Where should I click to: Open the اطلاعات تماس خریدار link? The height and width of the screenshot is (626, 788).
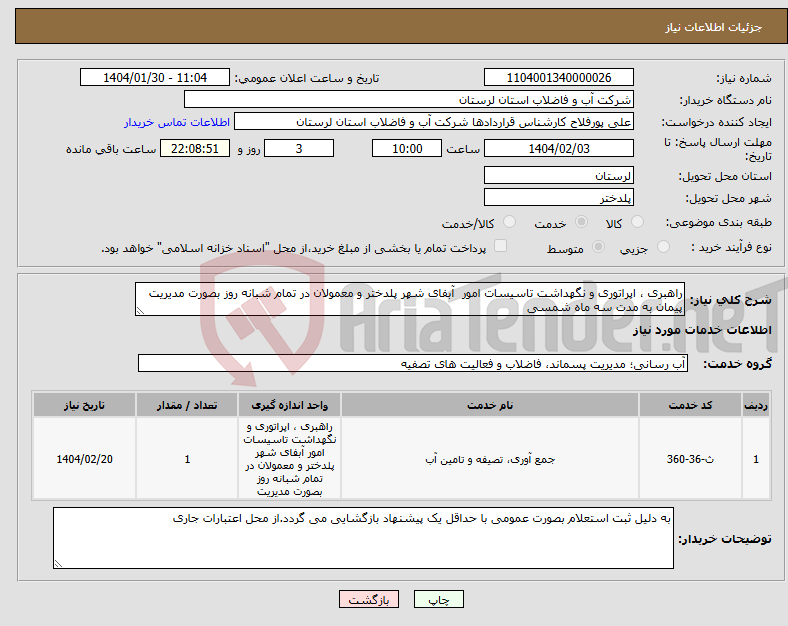pos(177,122)
